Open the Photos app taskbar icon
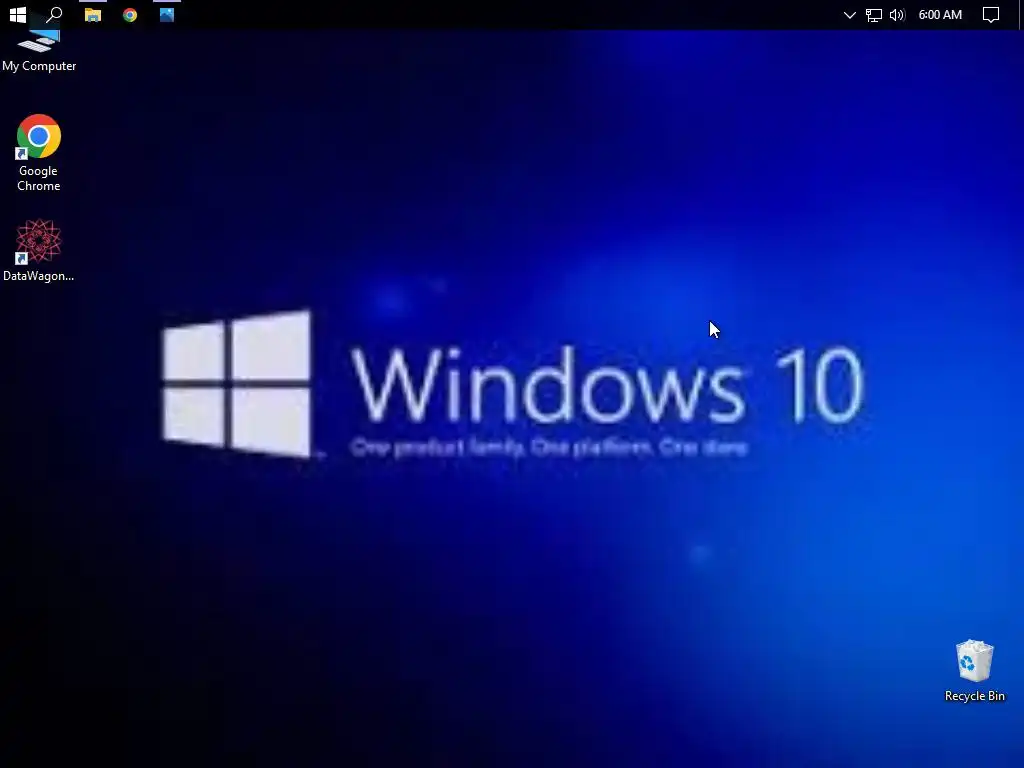The width and height of the screenshot is (1024, 768). (x=167, y=14)
